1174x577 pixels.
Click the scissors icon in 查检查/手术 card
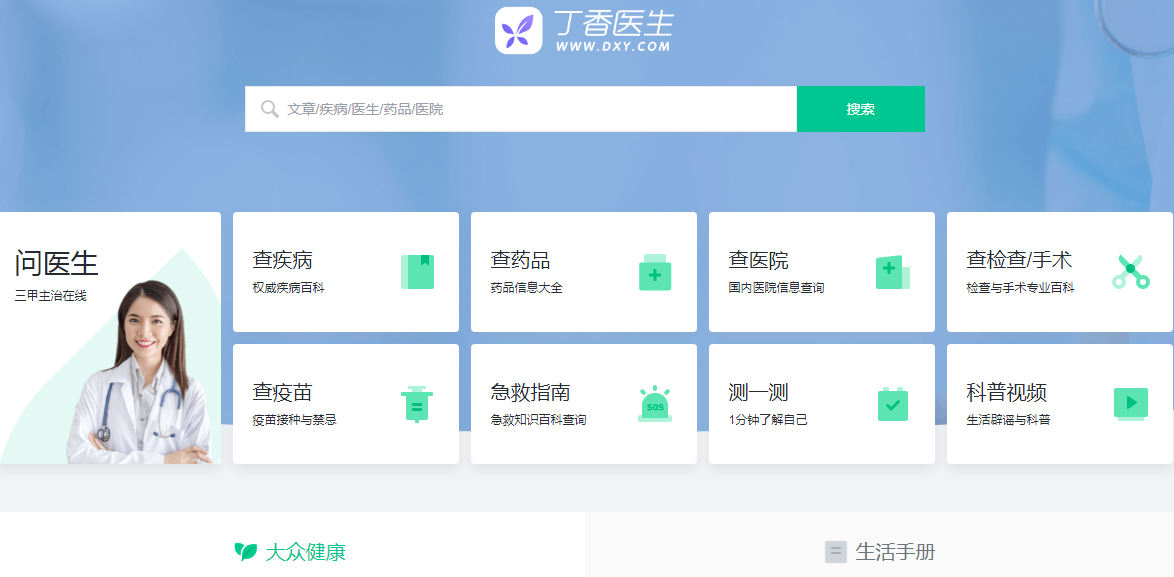(1130, 271)
